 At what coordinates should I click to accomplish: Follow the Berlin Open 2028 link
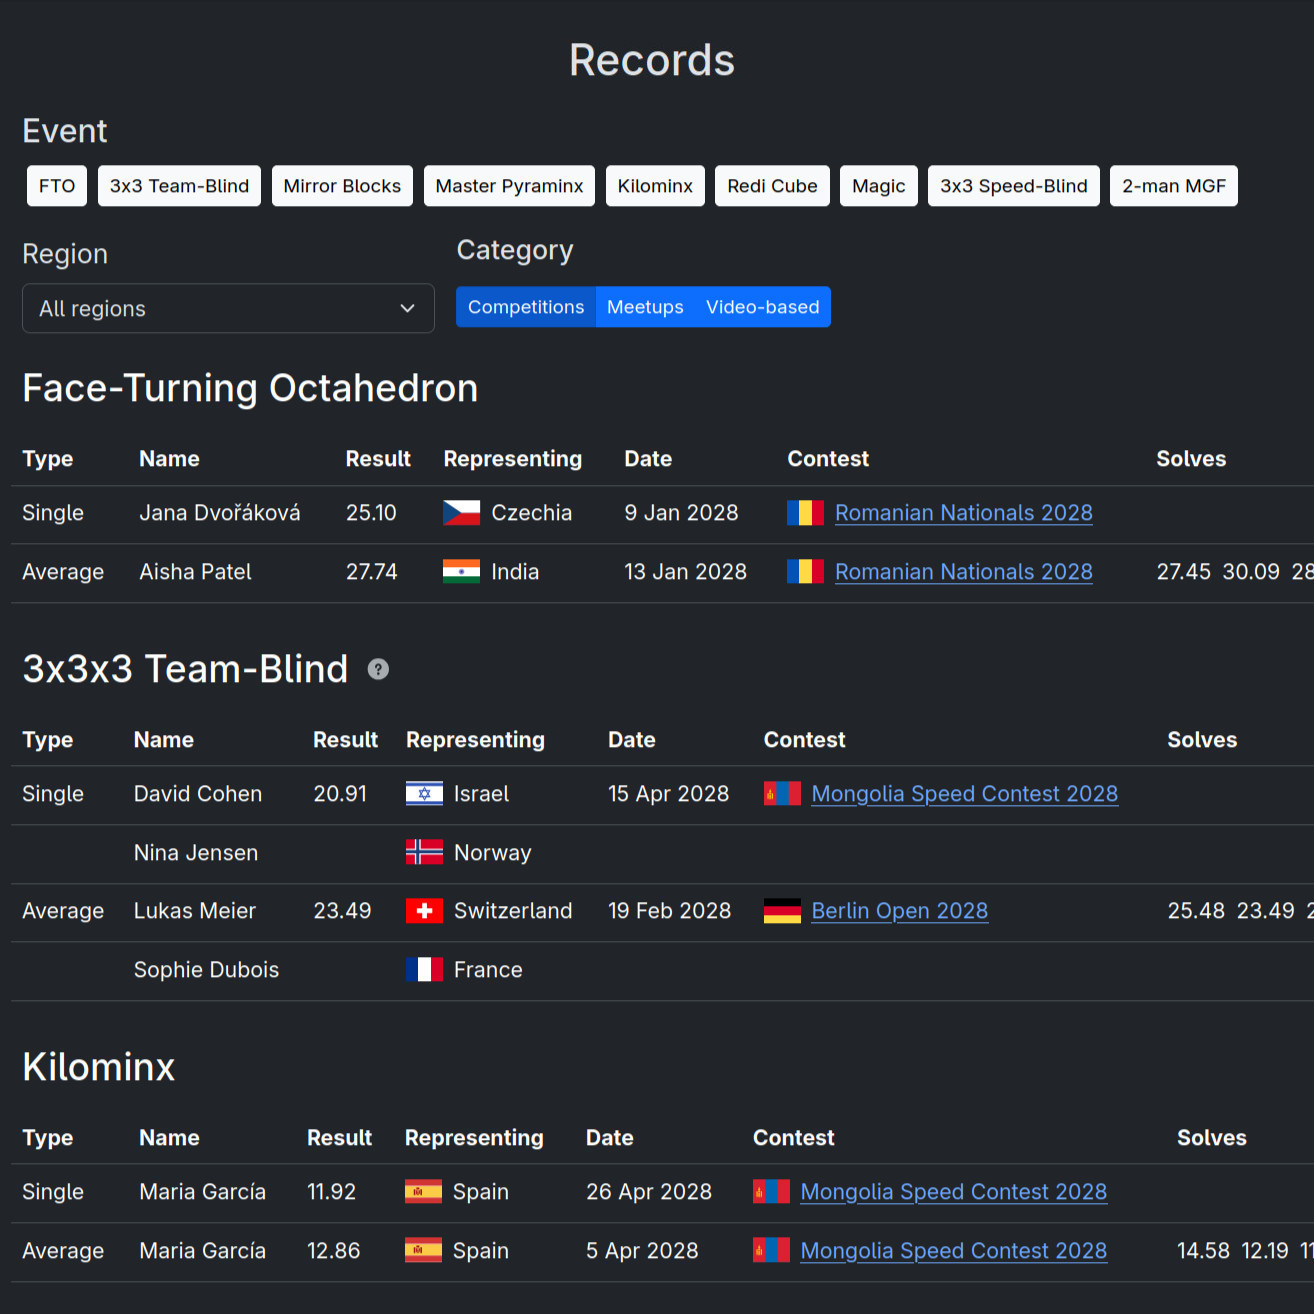point(899,911)
